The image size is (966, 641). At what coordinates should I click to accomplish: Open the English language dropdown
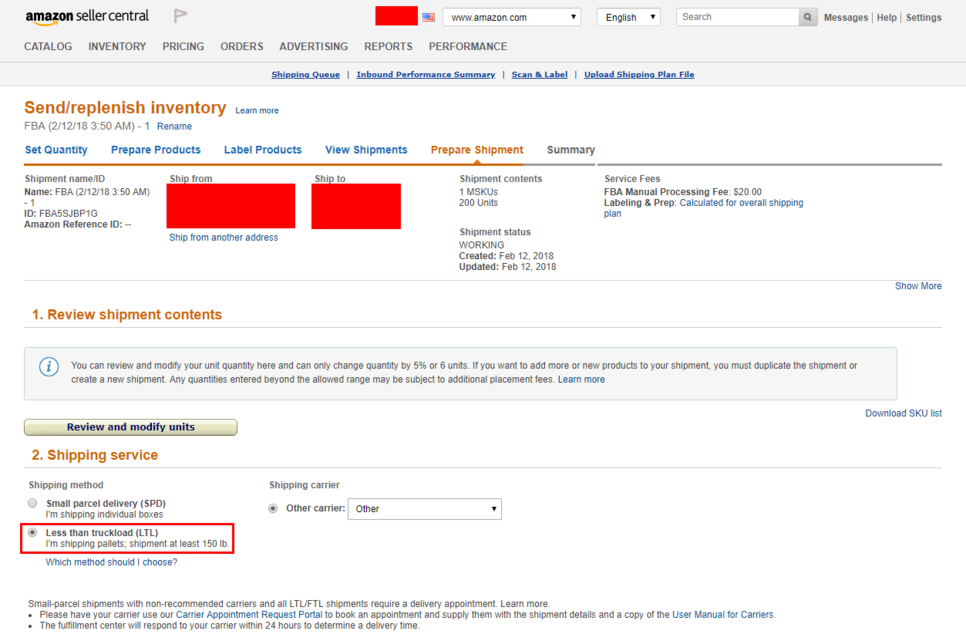(628, 17)
